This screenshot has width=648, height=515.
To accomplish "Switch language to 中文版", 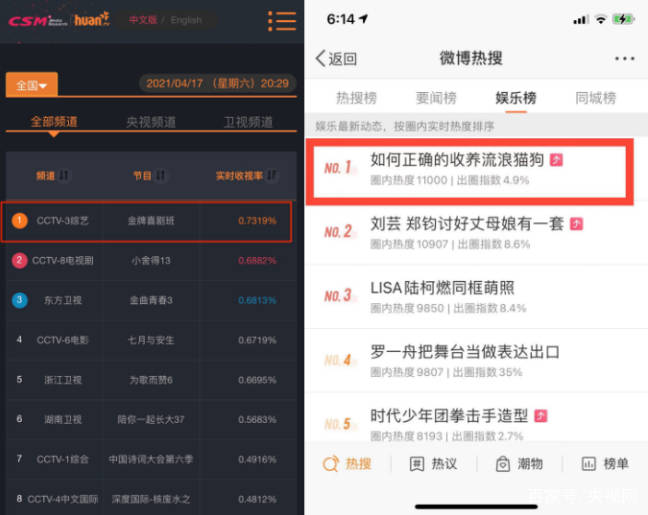I will coord(143,20).
